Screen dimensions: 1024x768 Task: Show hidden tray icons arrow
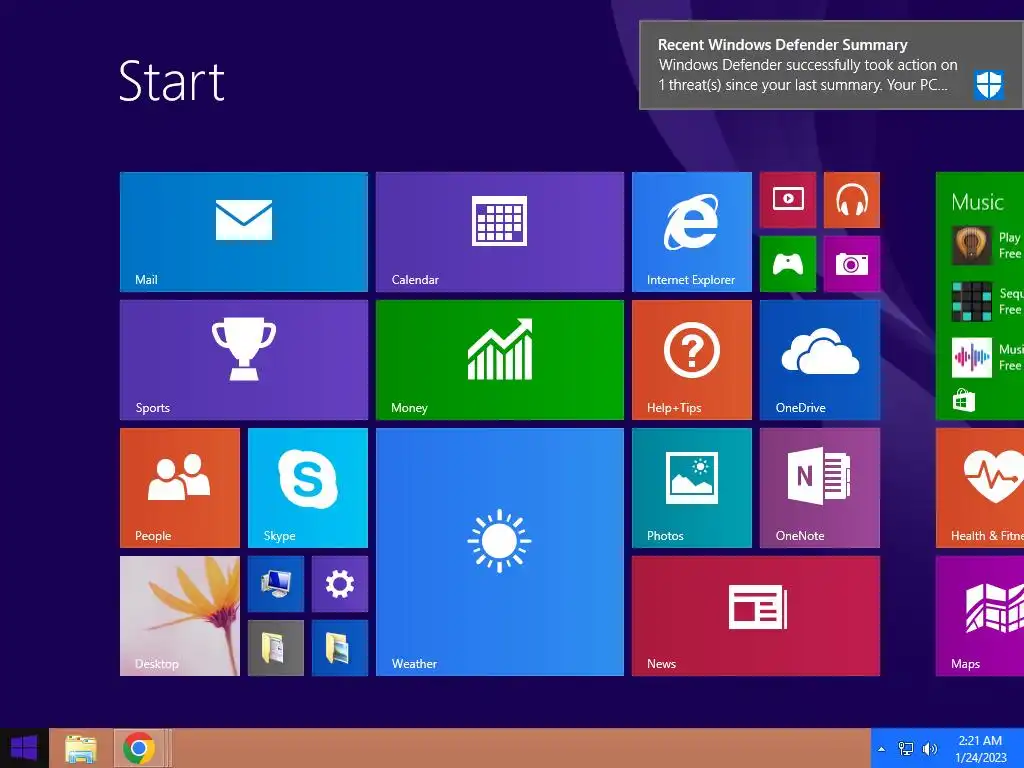pos(882,749)
